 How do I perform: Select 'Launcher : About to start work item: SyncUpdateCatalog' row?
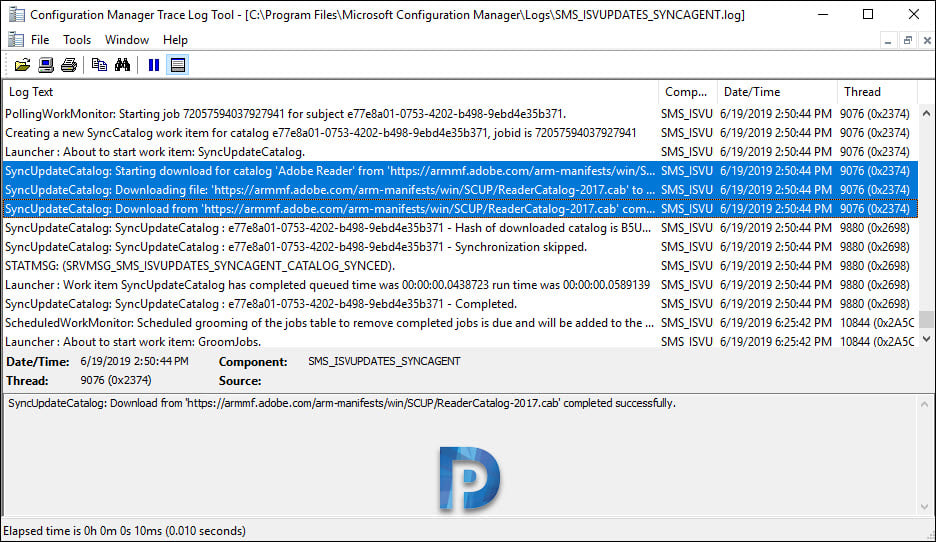point(460,152)
